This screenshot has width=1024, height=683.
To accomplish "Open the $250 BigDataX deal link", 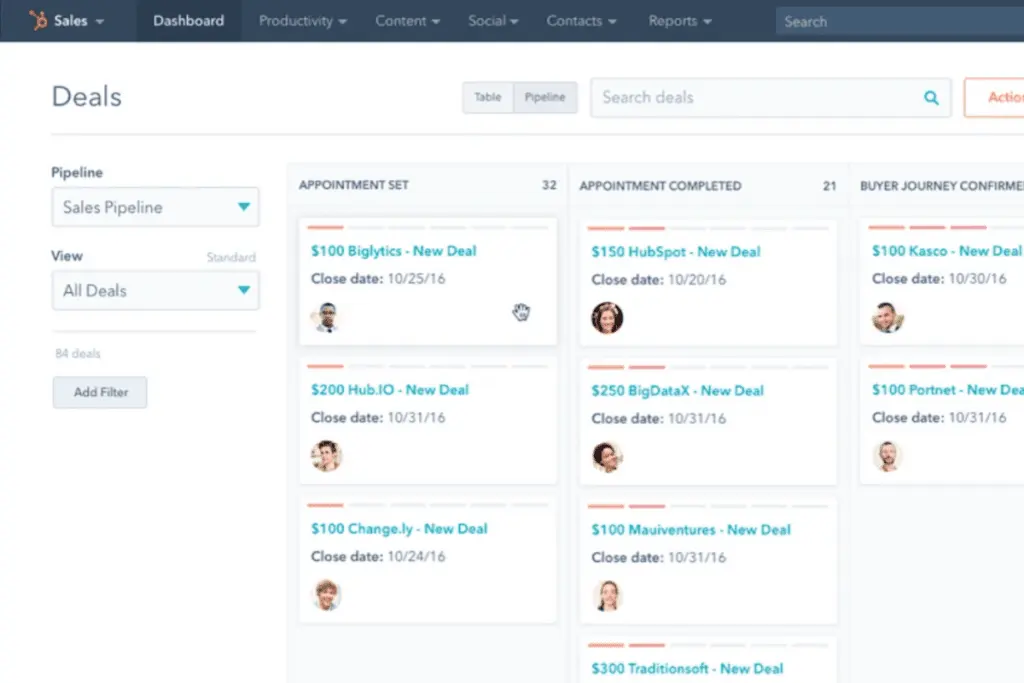I will coord(677,391).
